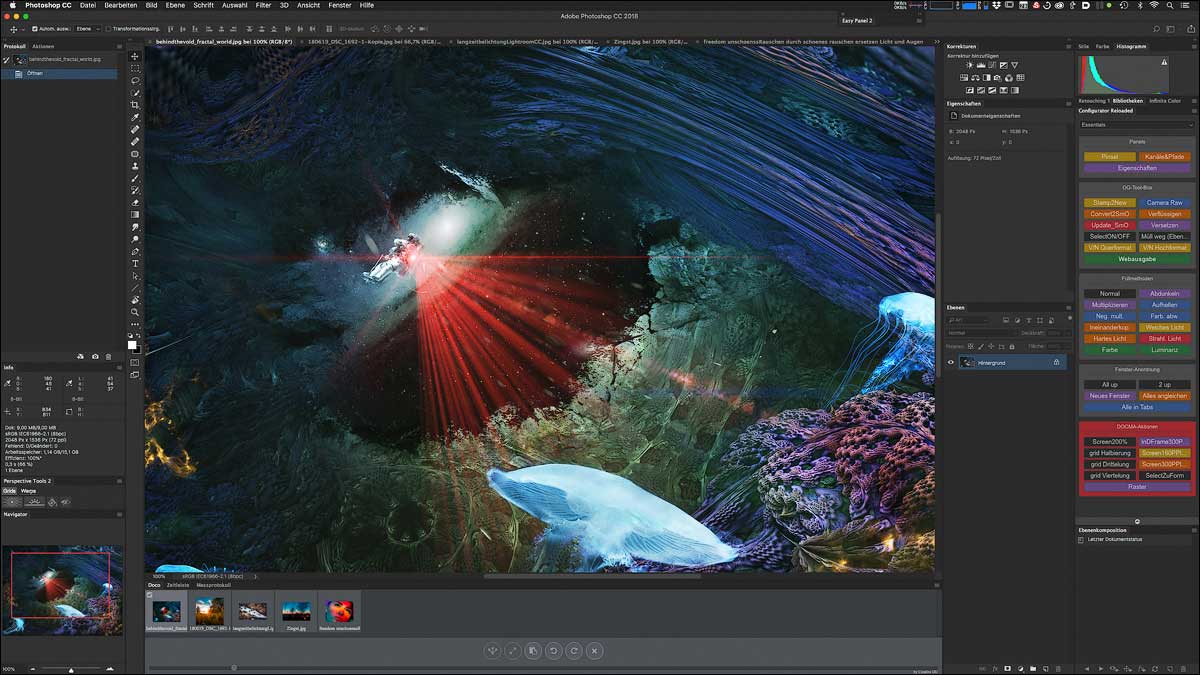Open the Ebene auto-select dropdown in options bar

pyautogui.click(x=87, y=29)
